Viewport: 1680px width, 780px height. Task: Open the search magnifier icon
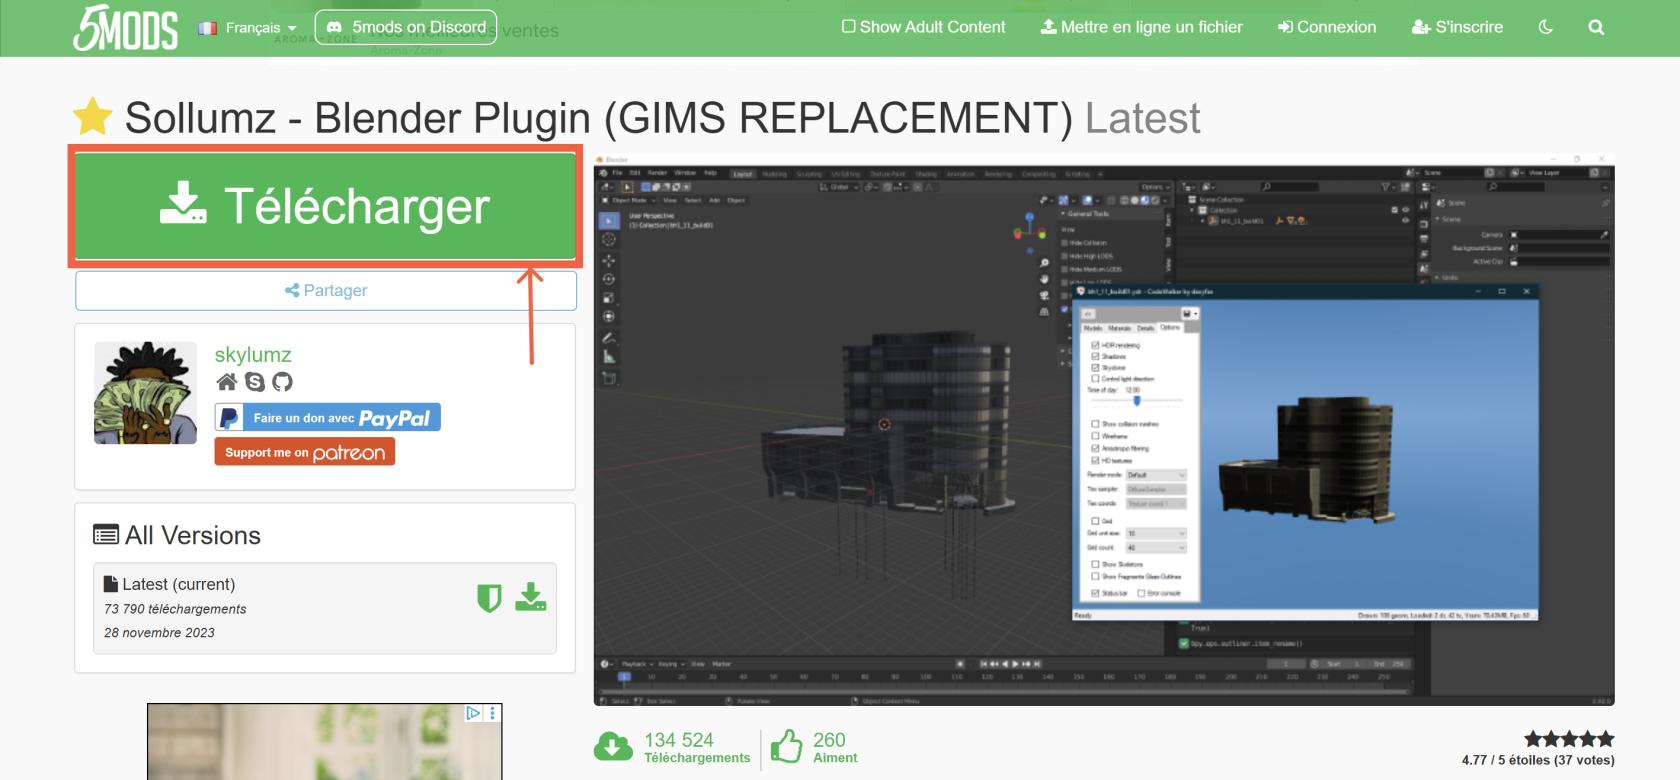[1596, 28]
